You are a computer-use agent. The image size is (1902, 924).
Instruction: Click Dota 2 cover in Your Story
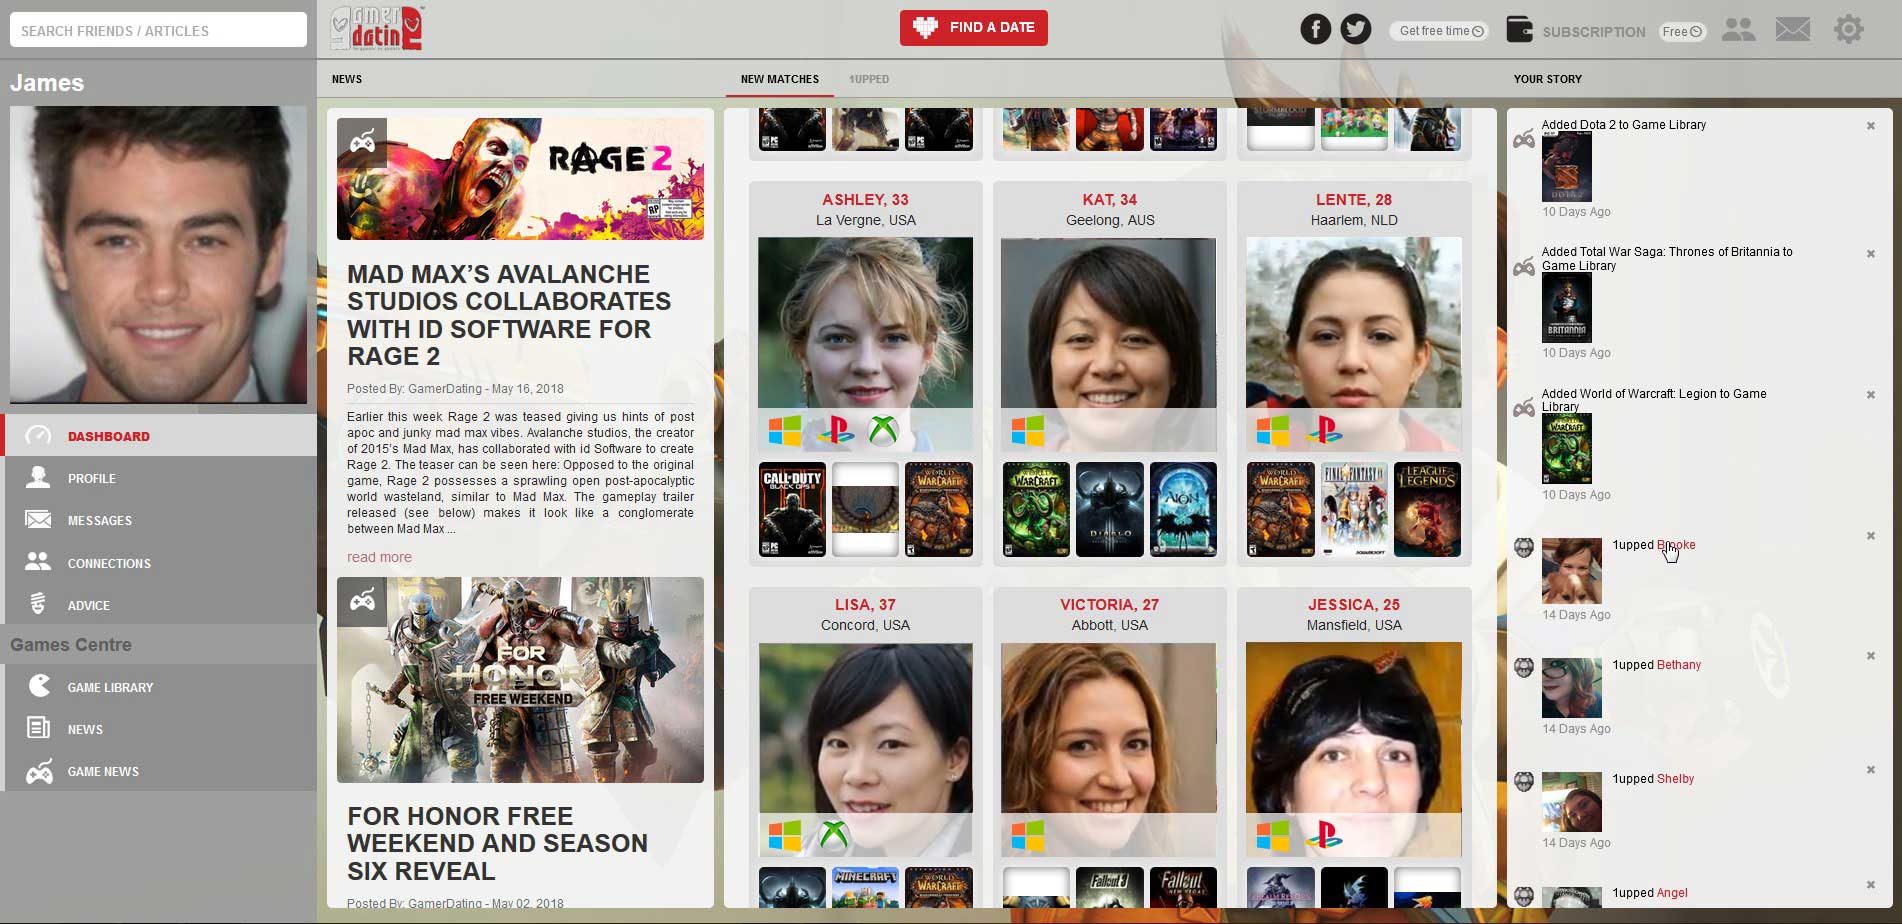coord(1566,168)
